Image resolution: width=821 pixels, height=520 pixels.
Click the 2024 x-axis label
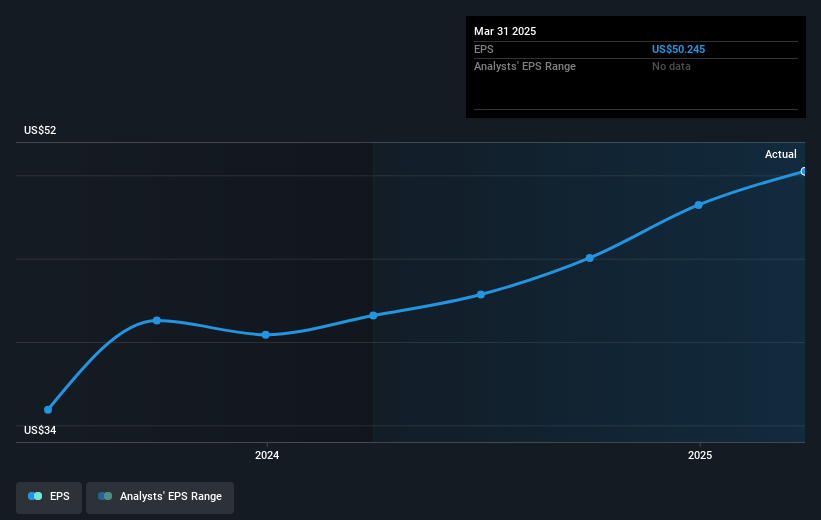click(267, 456)
